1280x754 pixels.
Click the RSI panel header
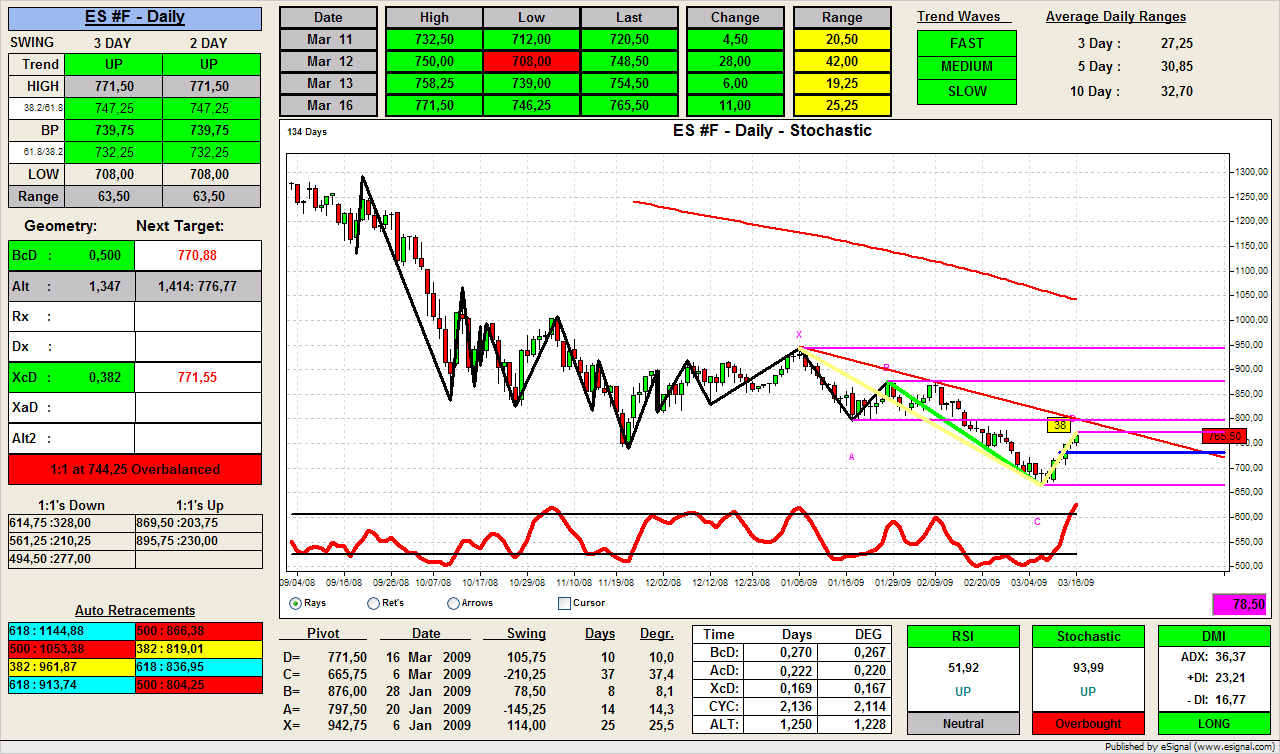click(963, 637)
